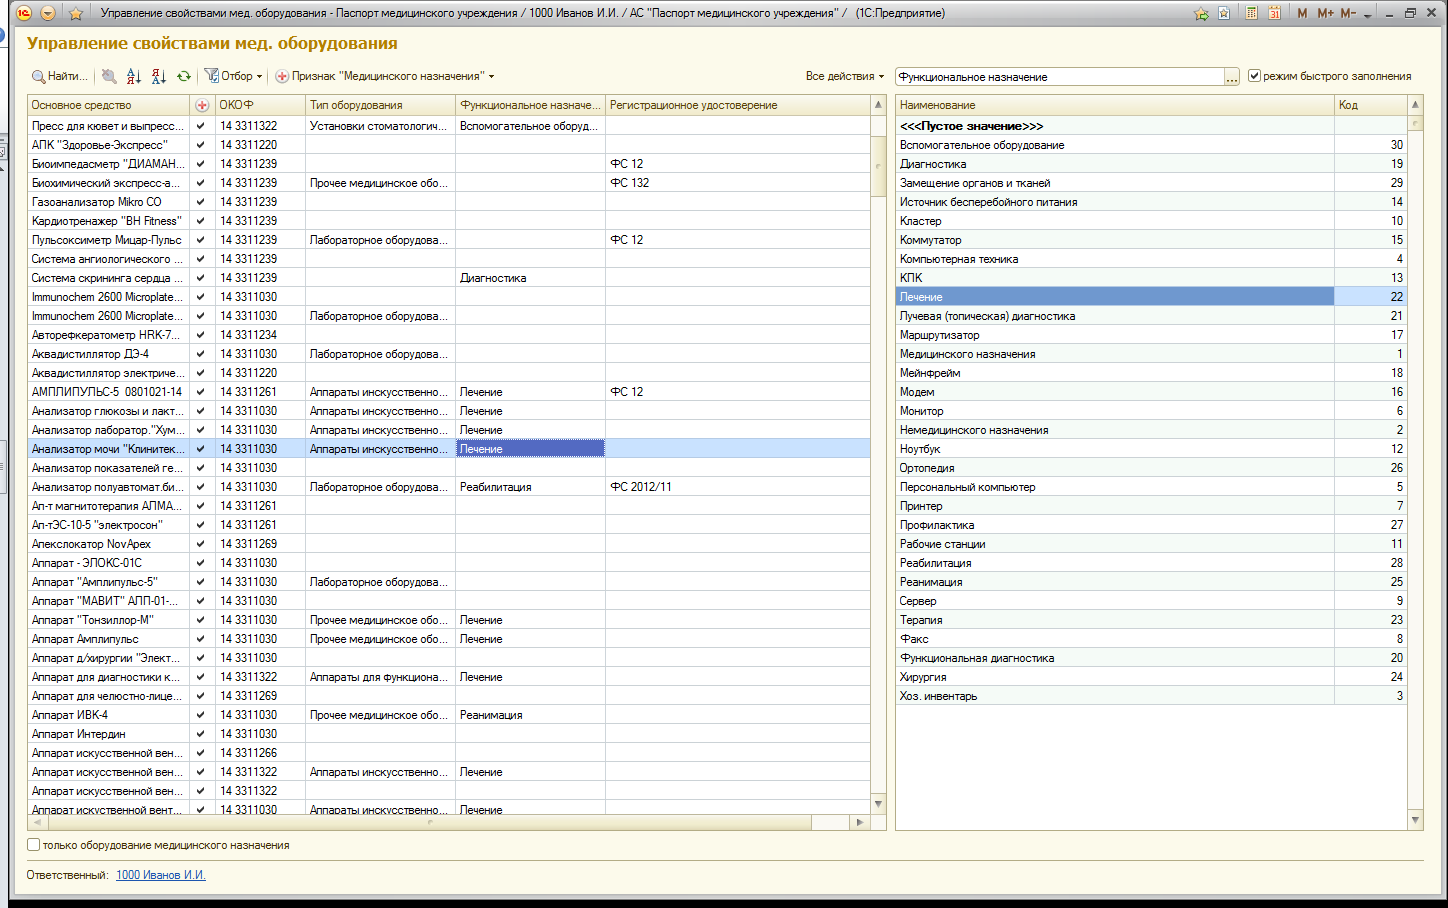Click the add to favorites icon

[x=1201, y=13]
